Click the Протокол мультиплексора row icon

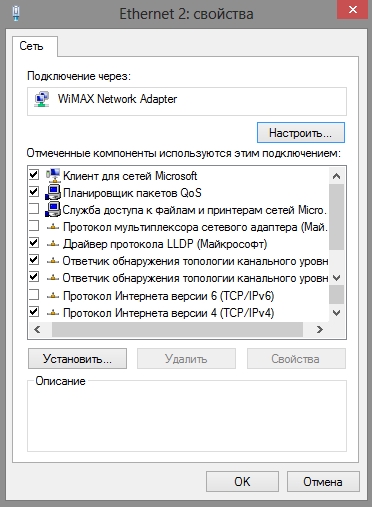(x=53, y=227)
